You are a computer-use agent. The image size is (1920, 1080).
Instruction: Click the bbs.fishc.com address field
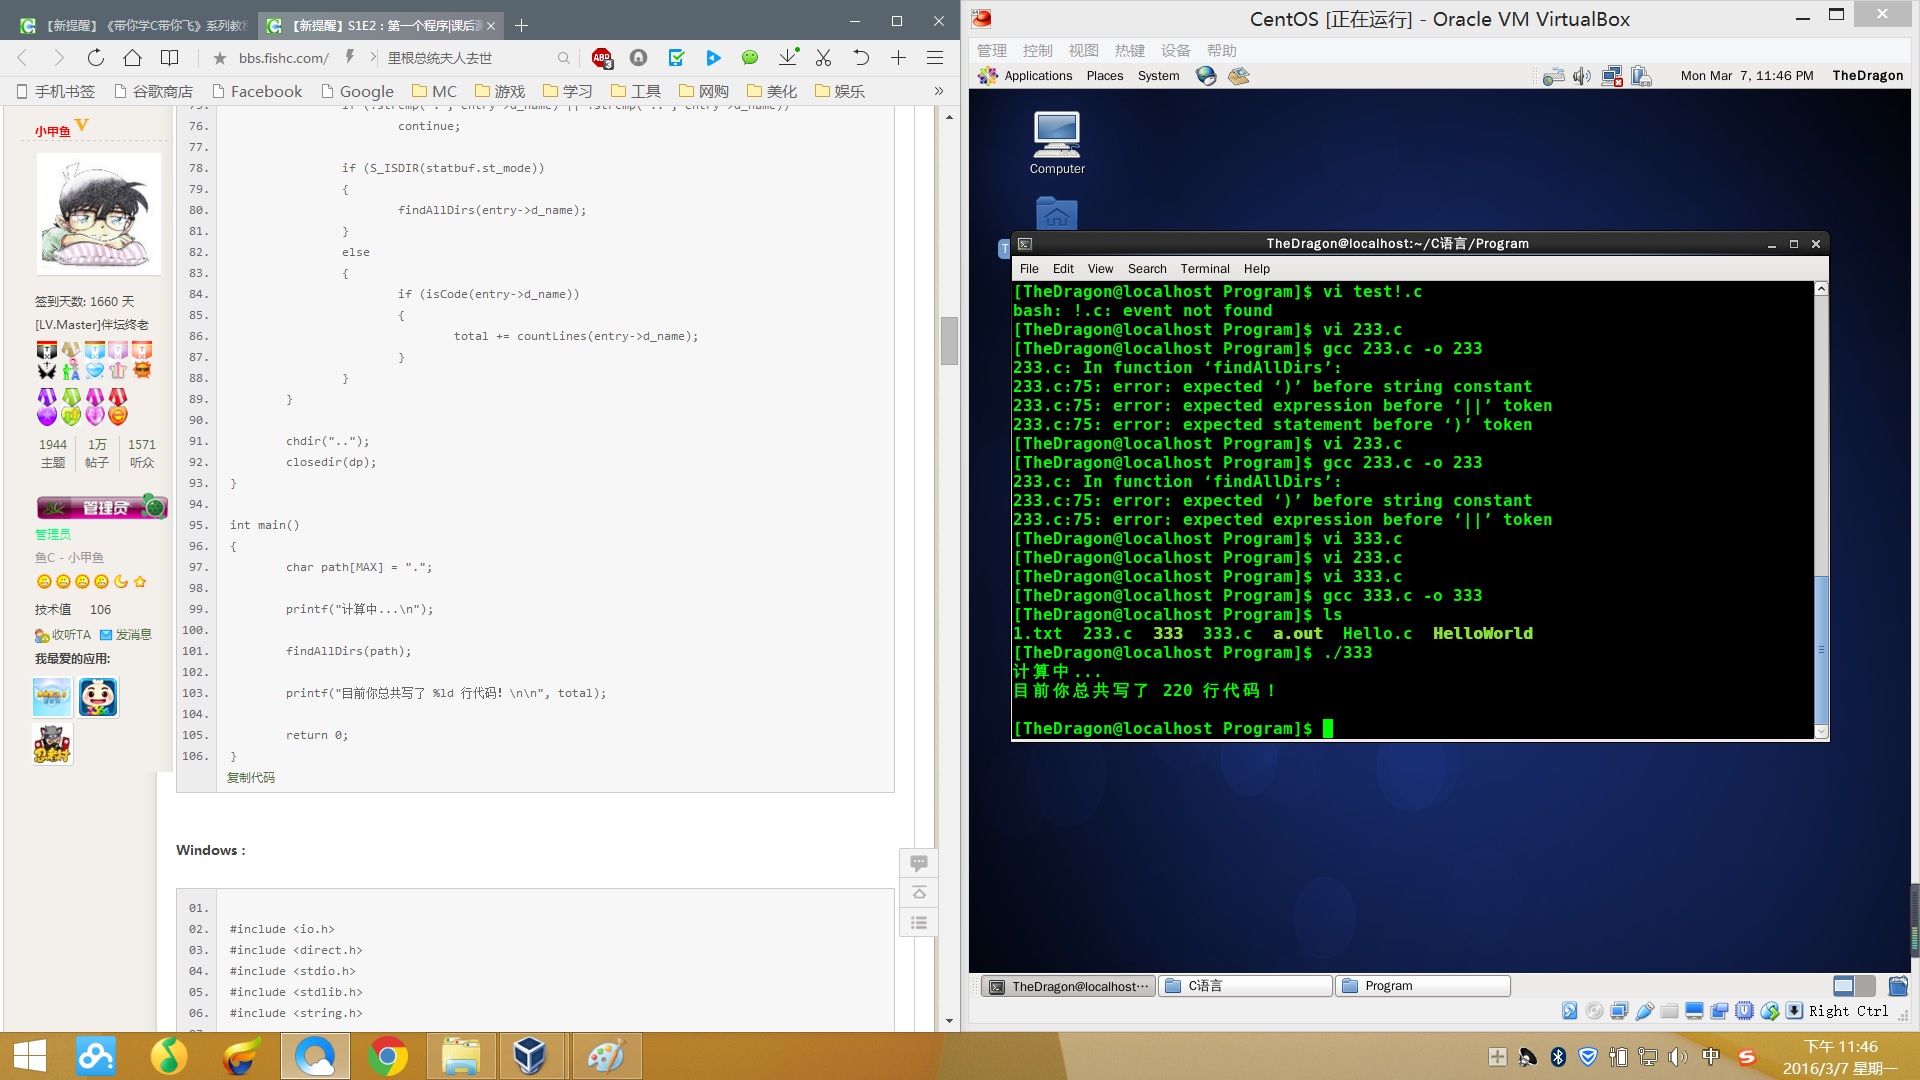[x=284, y=58]
